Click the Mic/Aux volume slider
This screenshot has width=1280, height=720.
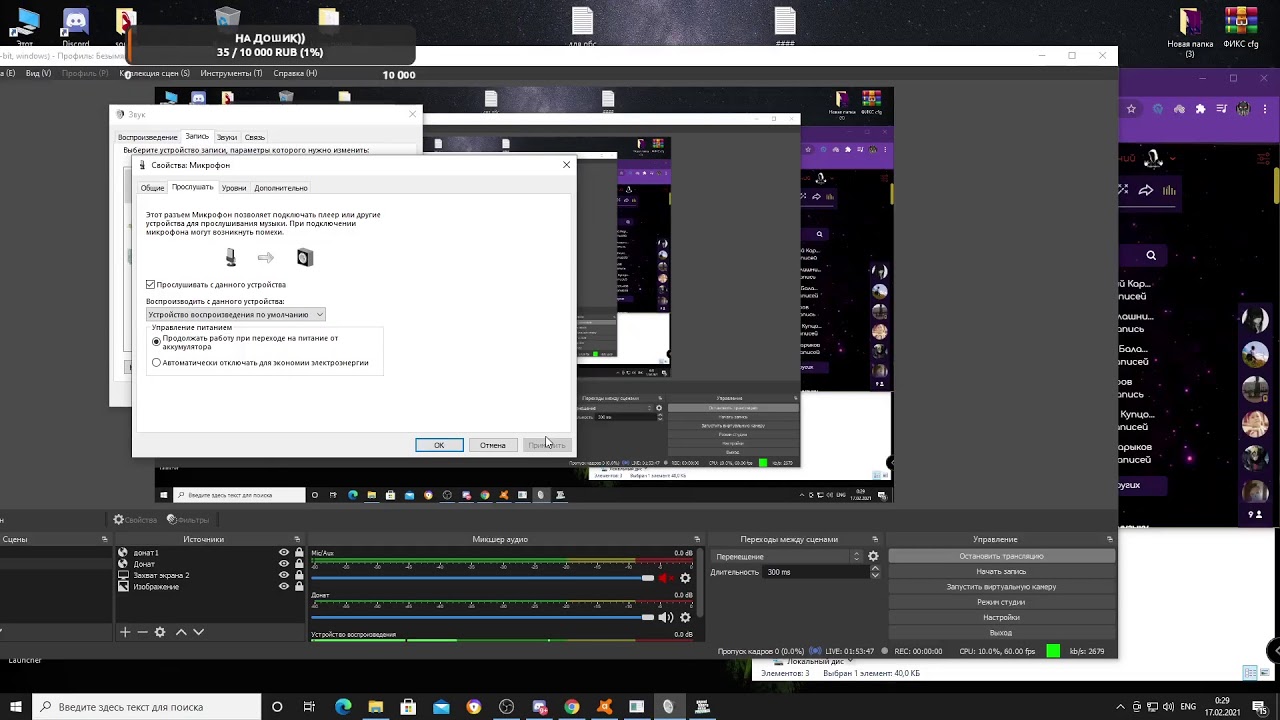(482, 578)
